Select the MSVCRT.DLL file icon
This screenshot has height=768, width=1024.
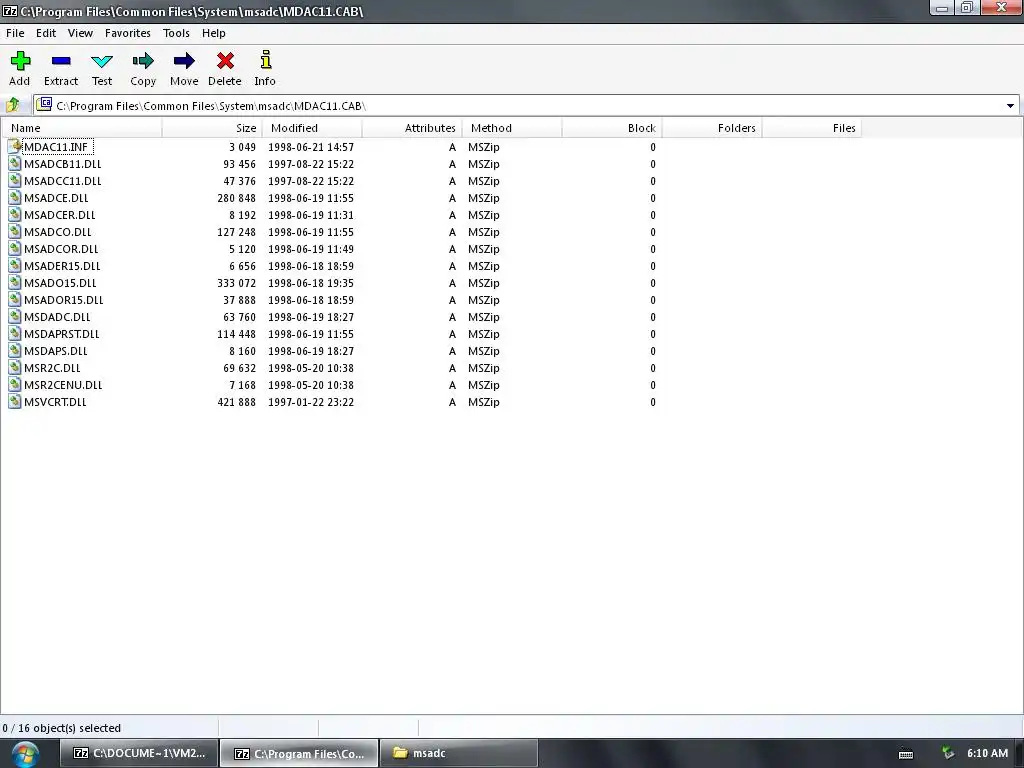point(14,401)
